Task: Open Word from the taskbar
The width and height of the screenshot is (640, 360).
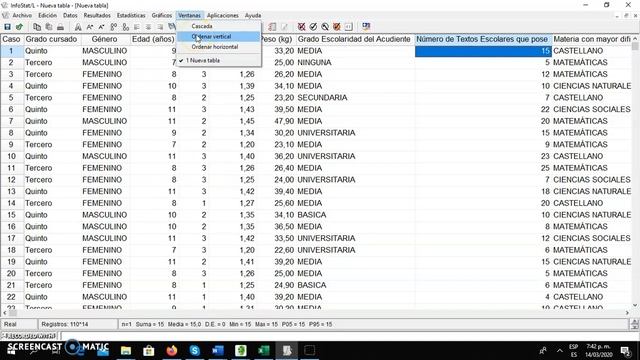Action: [218, 351]
